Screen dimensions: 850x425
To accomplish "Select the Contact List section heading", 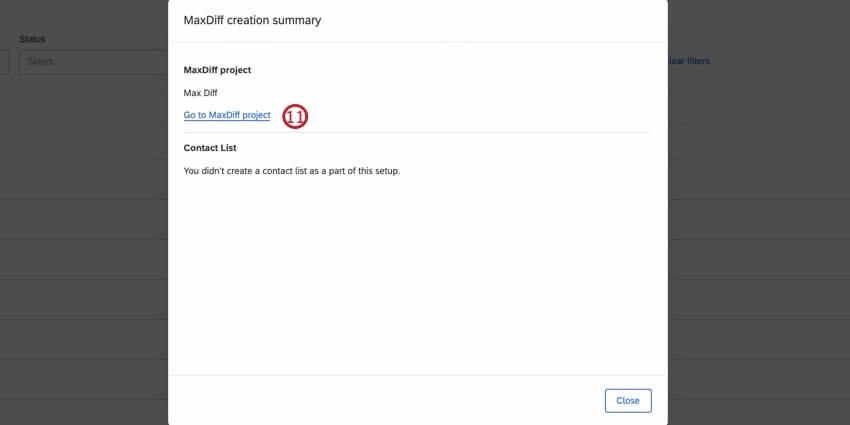I will (x=210, y=148).
